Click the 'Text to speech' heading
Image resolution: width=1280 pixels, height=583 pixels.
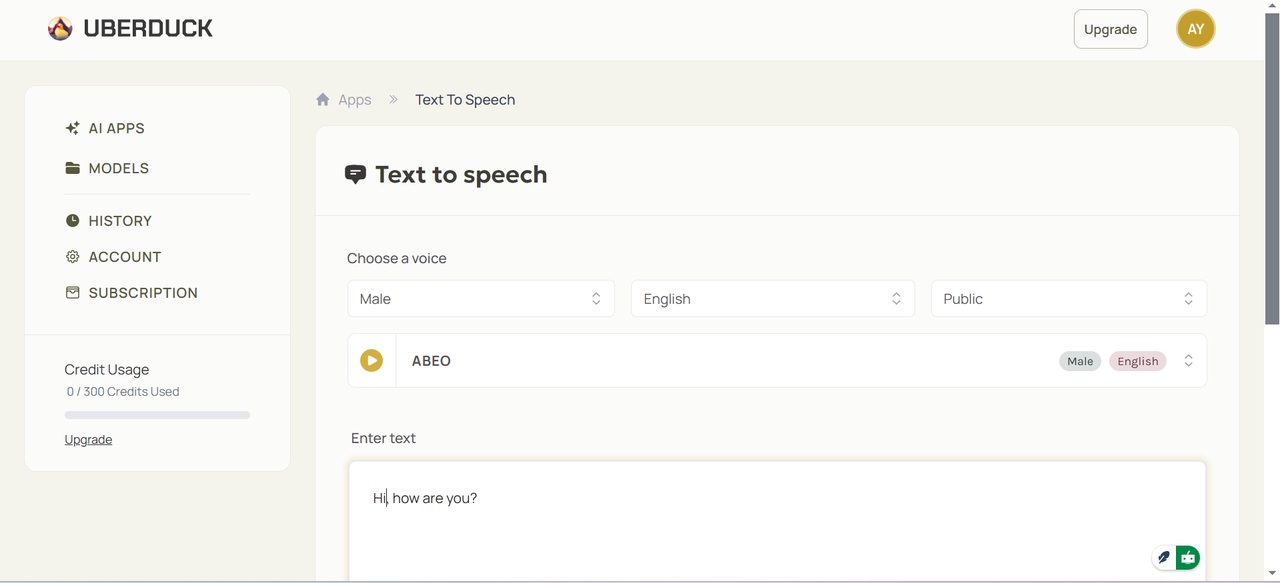pos(461,174)
